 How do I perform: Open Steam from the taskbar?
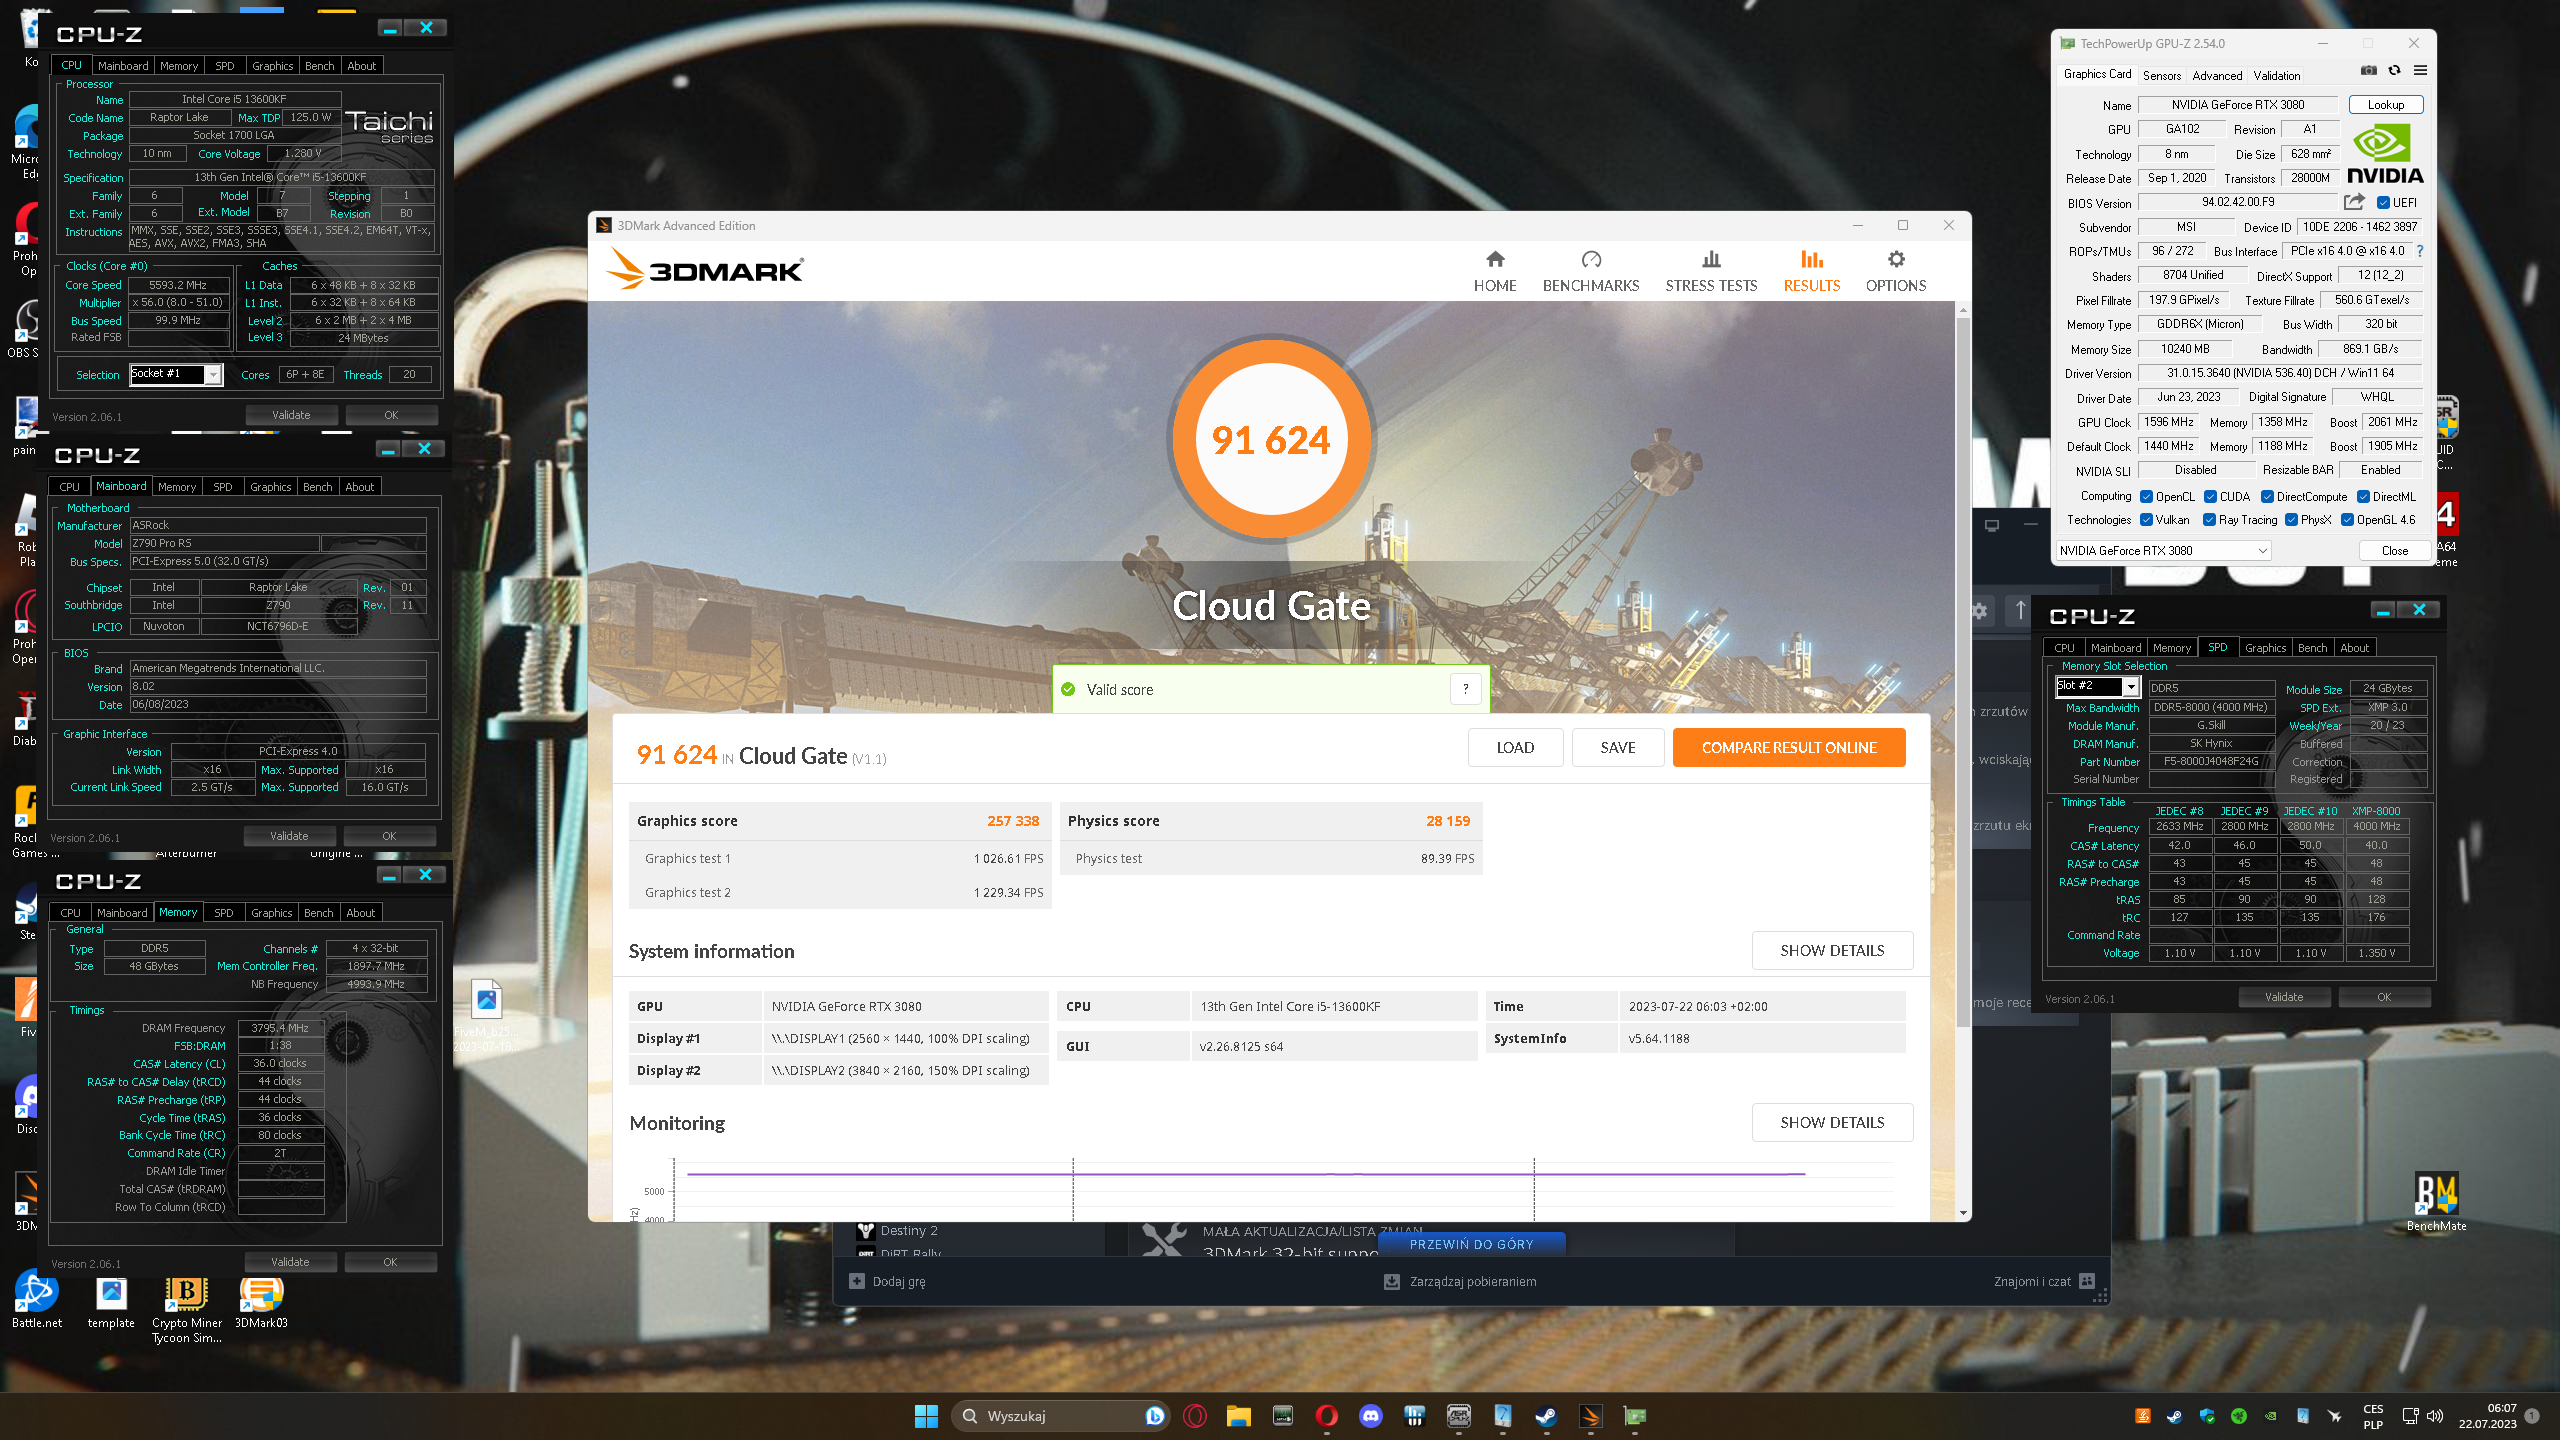pyautogui.click(x=1546, y=1416)
